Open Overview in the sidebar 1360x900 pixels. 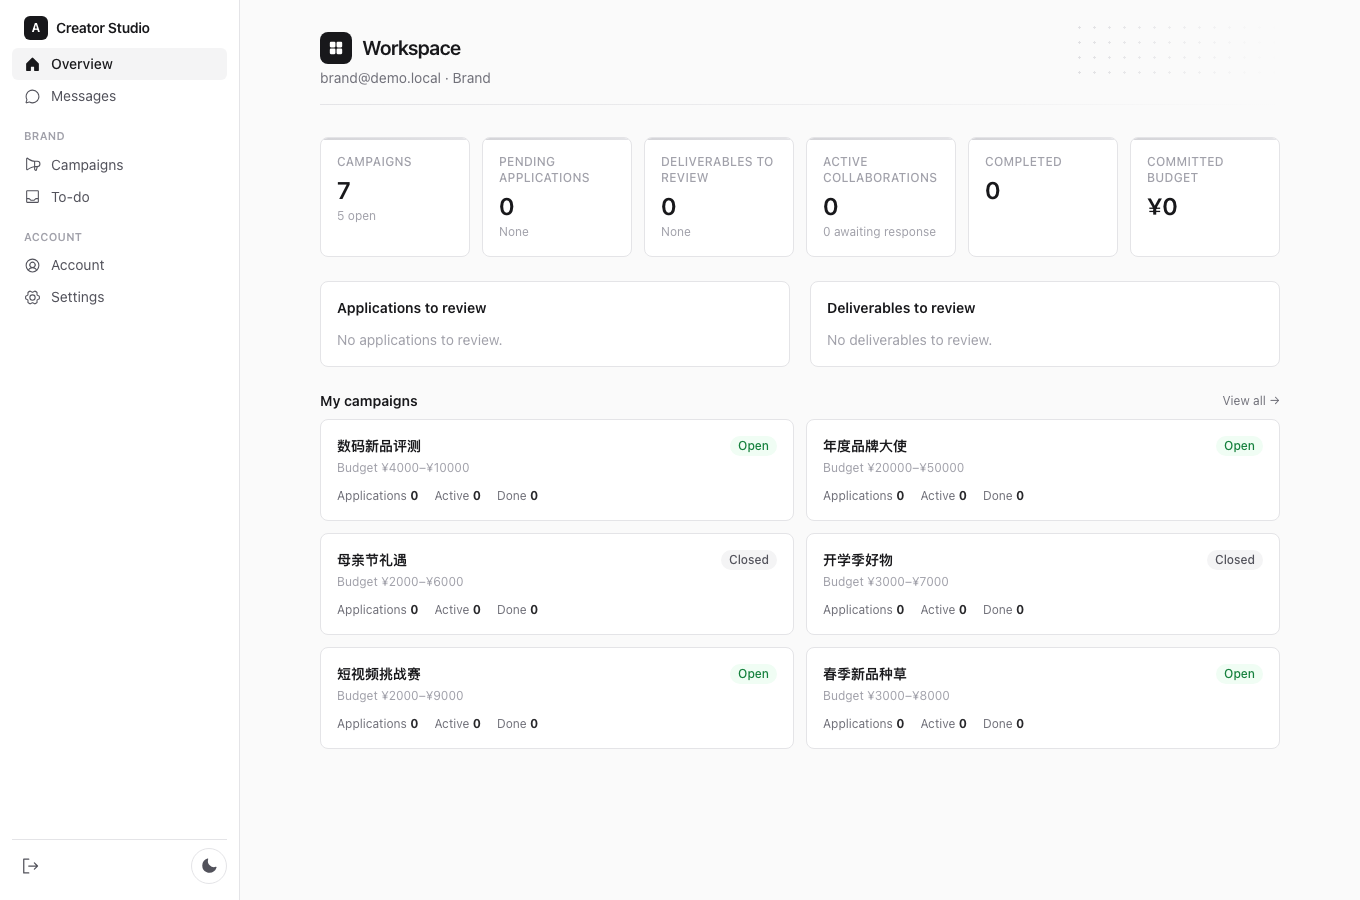(119, 64)
